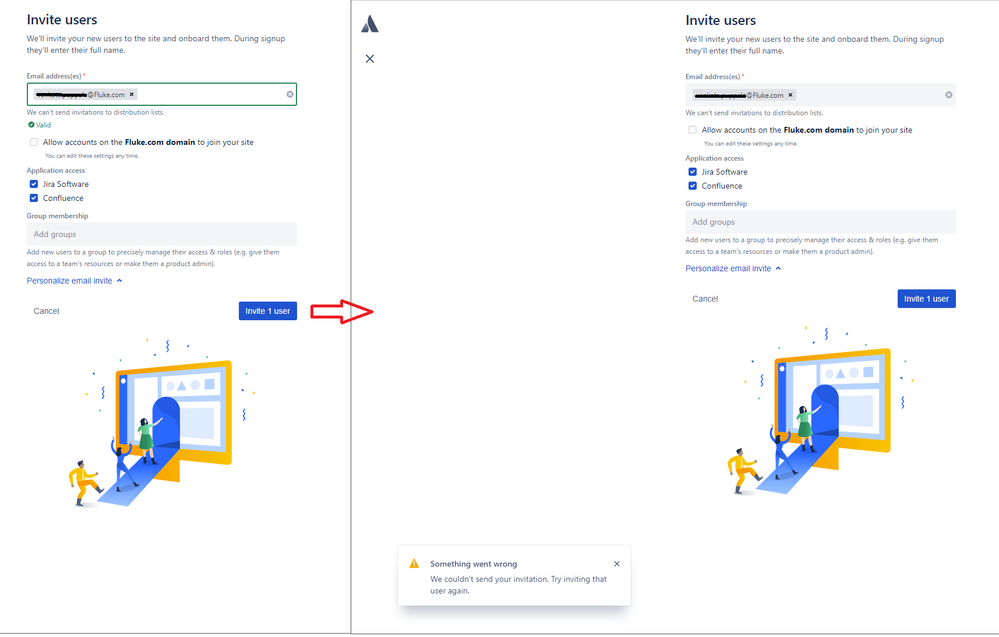999x637 pixels.
Task: Cancel the invitation in right panel
Action: [705, 299]
